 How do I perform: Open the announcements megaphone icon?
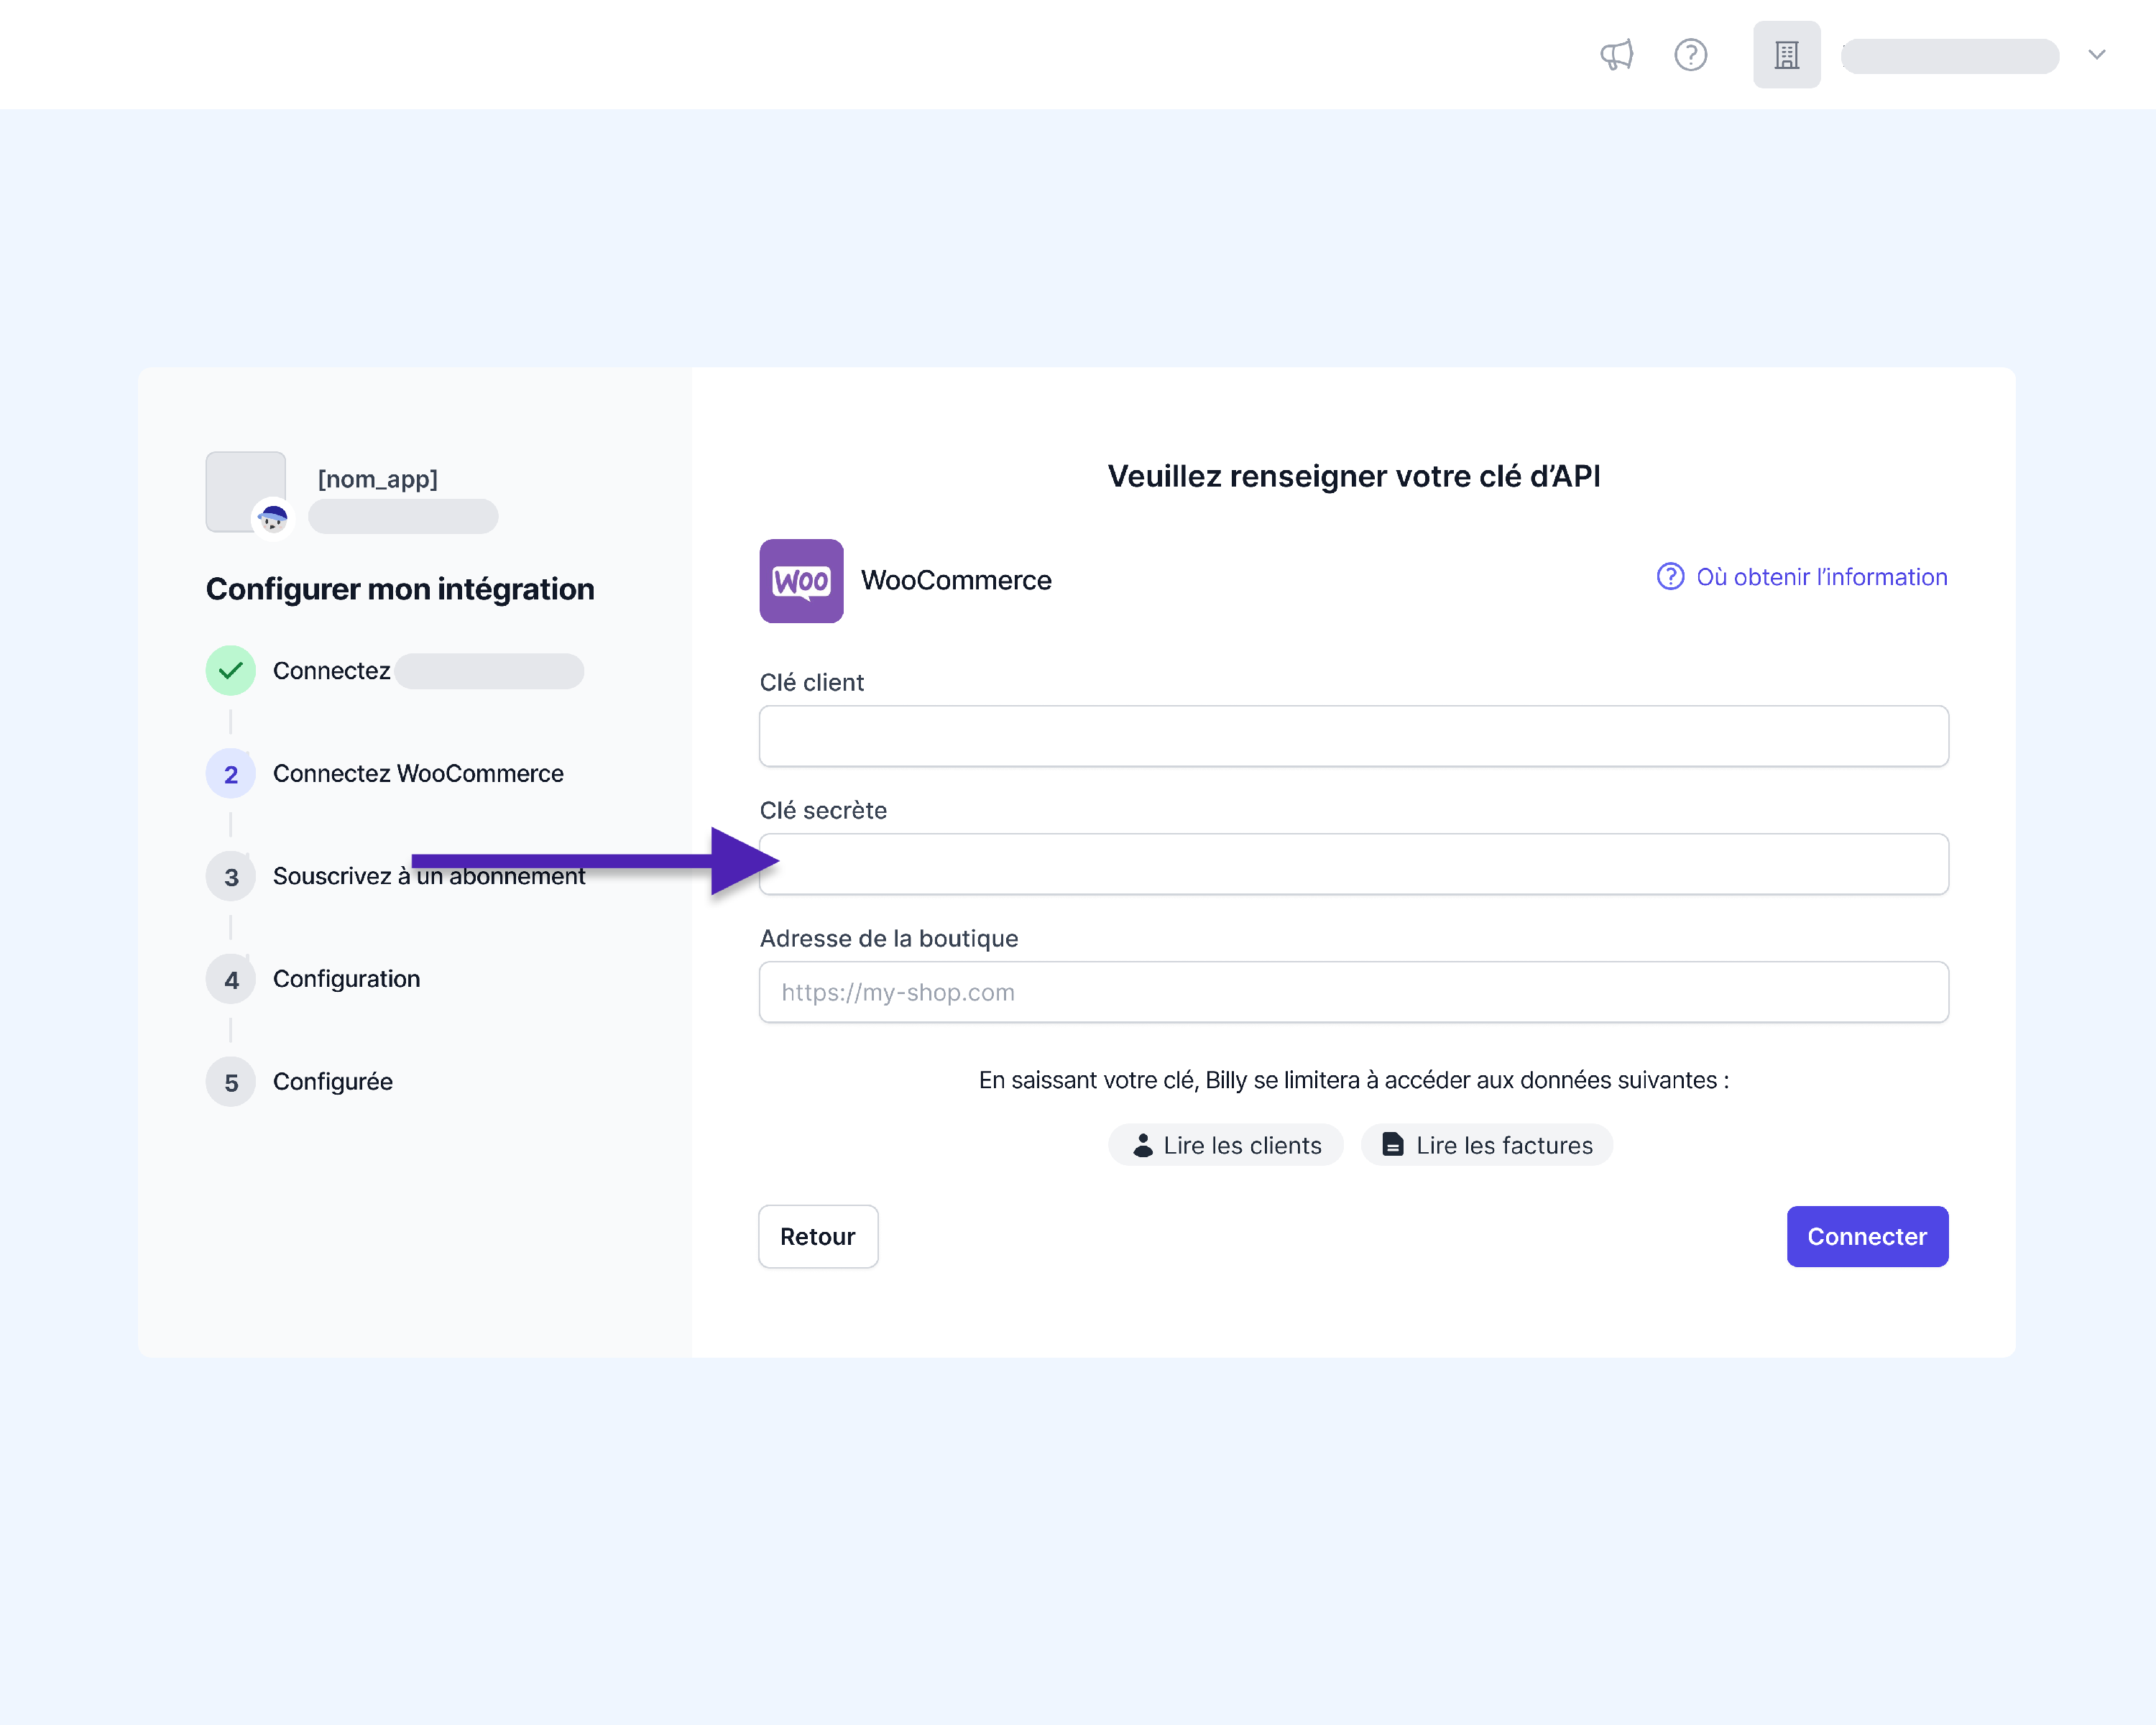pos(1616,55)
